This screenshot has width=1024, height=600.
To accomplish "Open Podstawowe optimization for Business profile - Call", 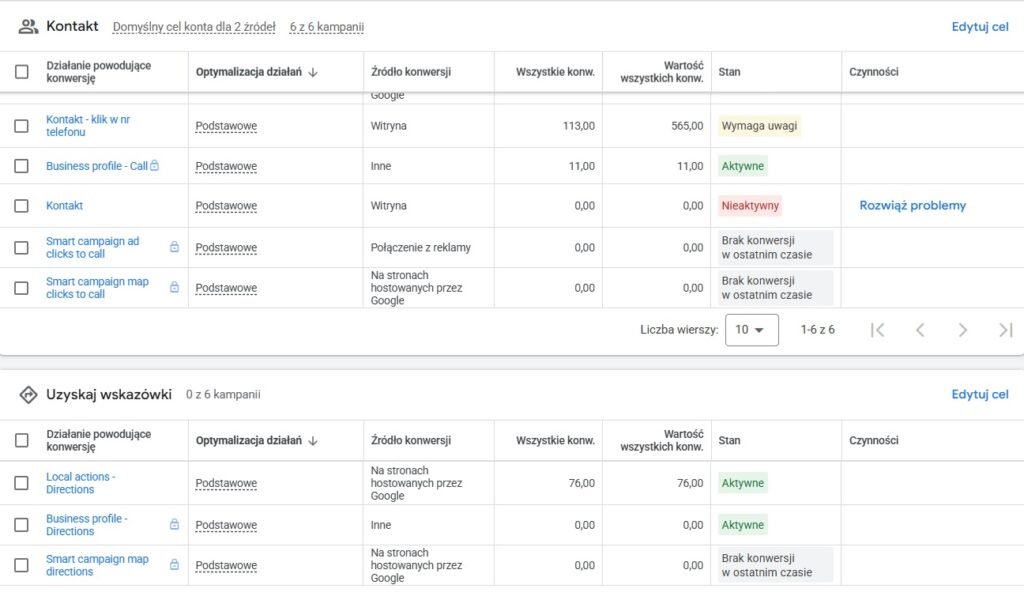I will click(226, 167).
